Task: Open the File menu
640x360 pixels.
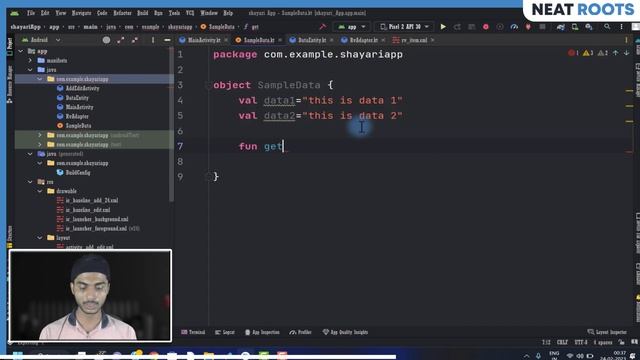Action: (x=31, y=13)
